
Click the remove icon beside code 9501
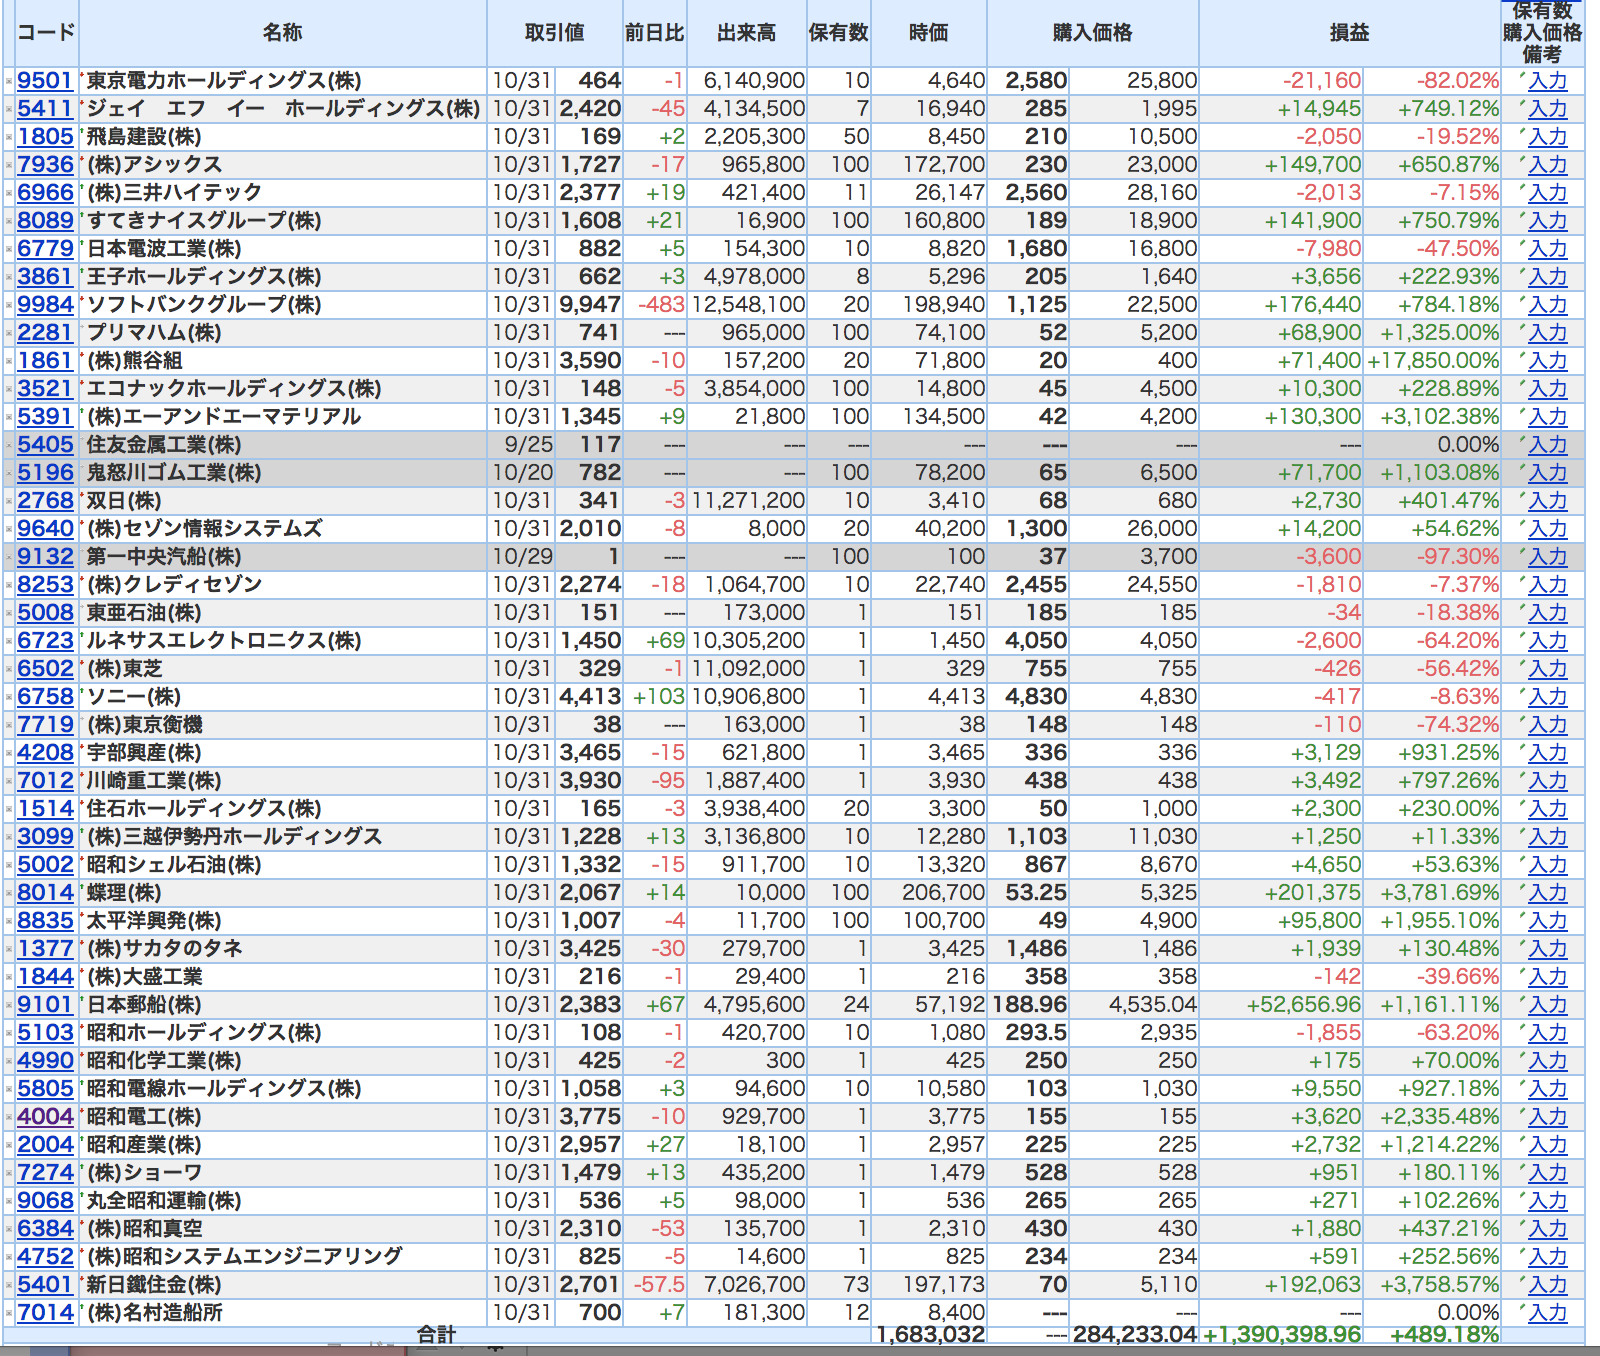click(9, 81)
